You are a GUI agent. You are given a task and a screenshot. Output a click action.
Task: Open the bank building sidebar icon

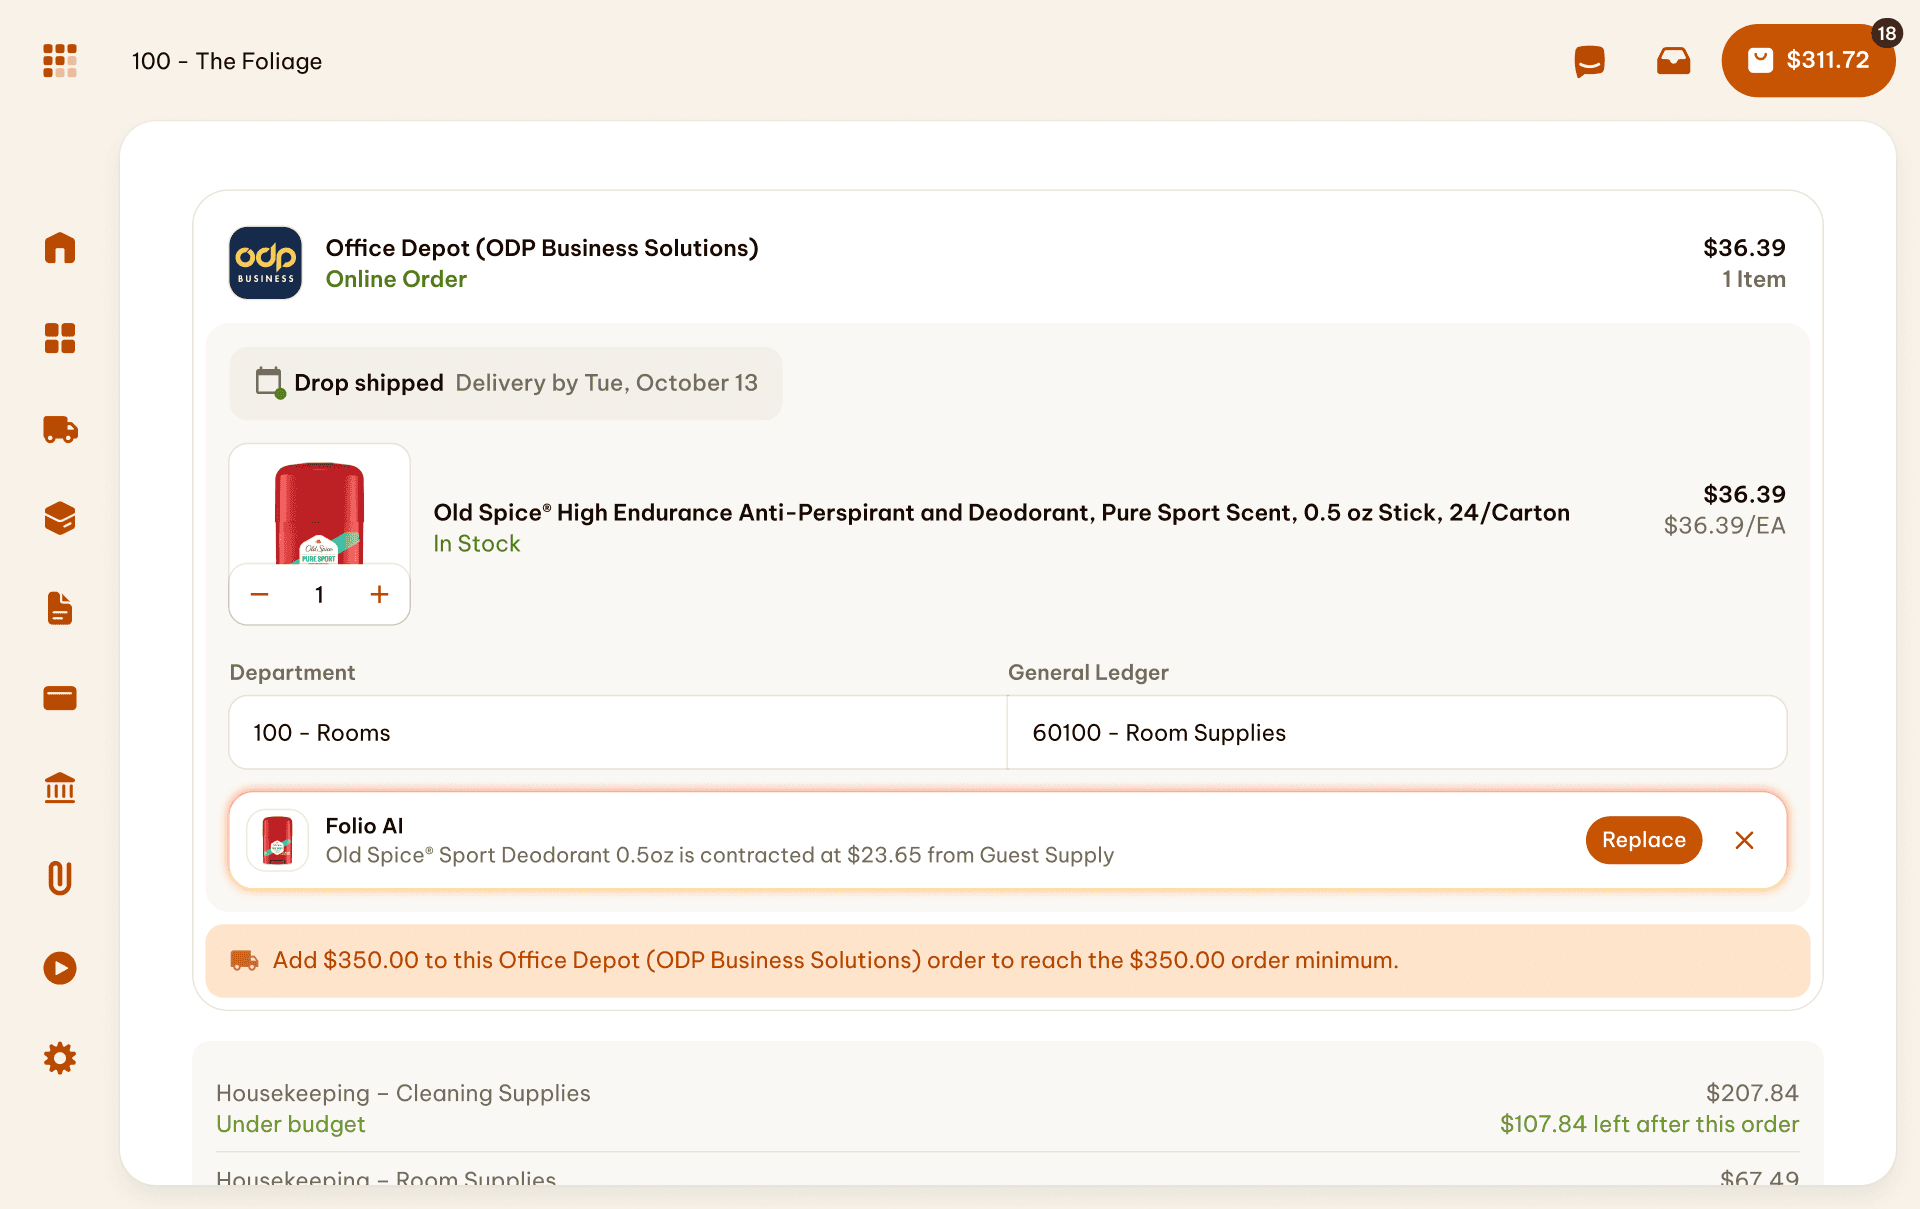[60, 788]
